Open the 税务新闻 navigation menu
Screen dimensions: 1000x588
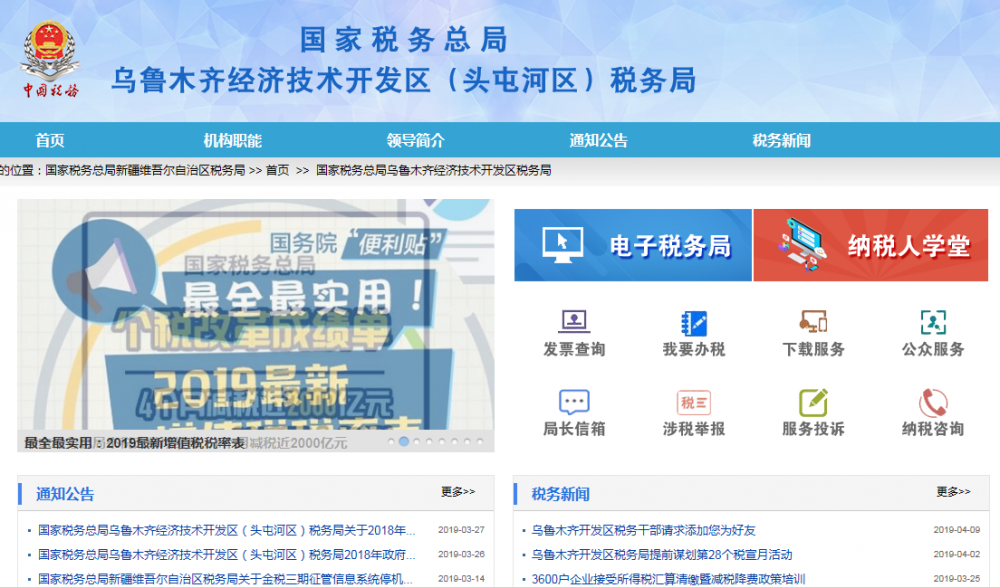point(785,140)
